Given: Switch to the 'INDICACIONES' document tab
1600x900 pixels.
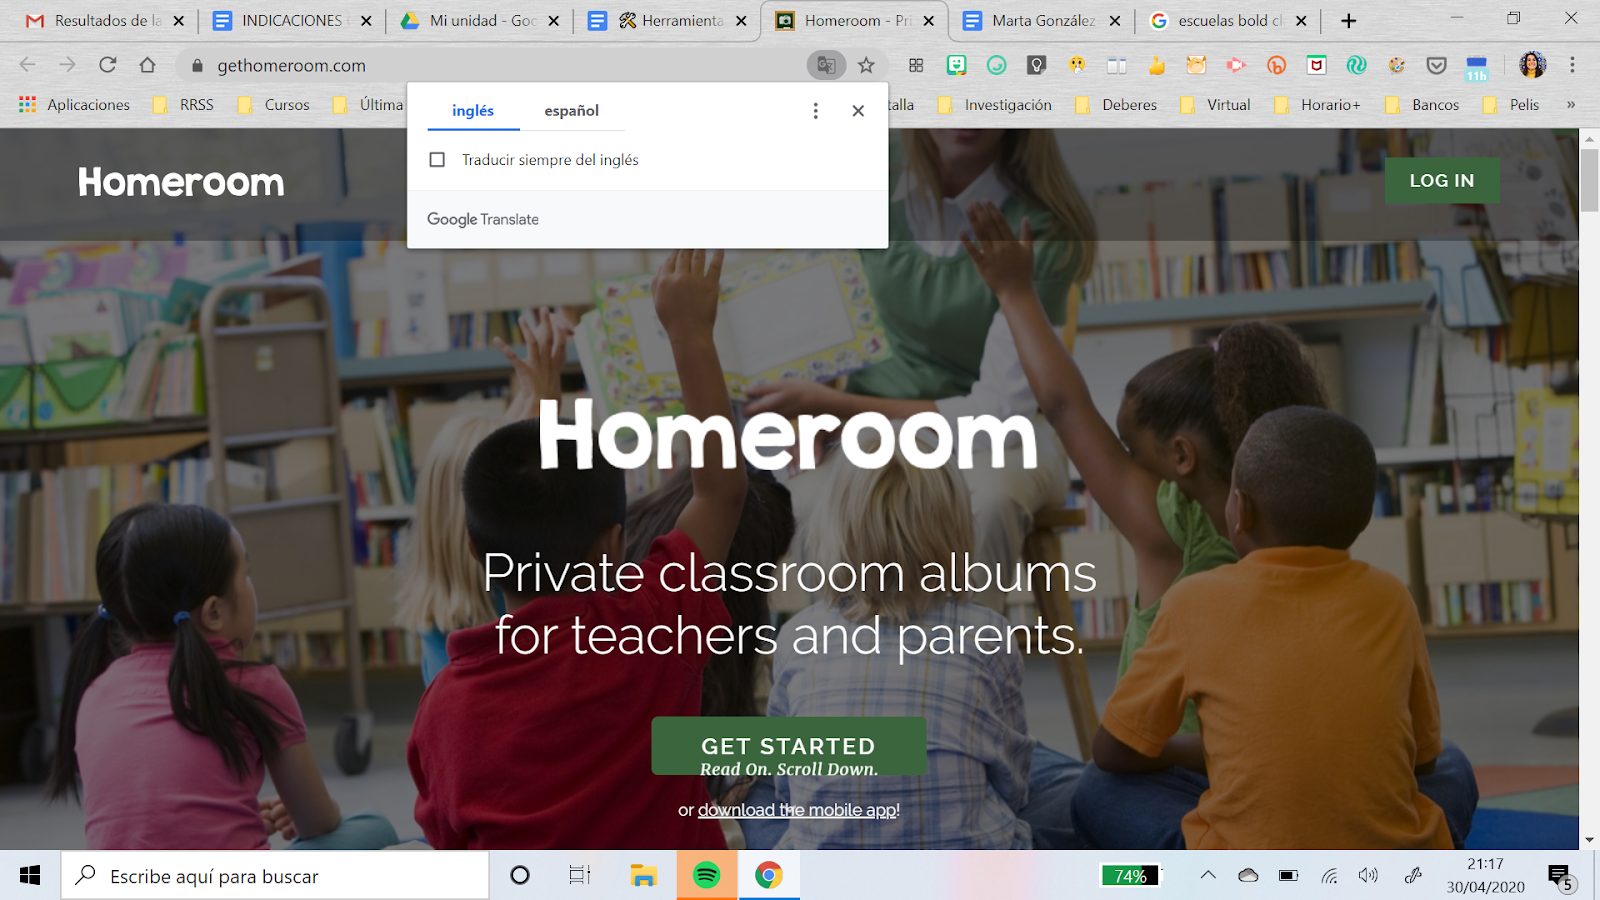Looking at the screenshot, I should tap(292, 20).
